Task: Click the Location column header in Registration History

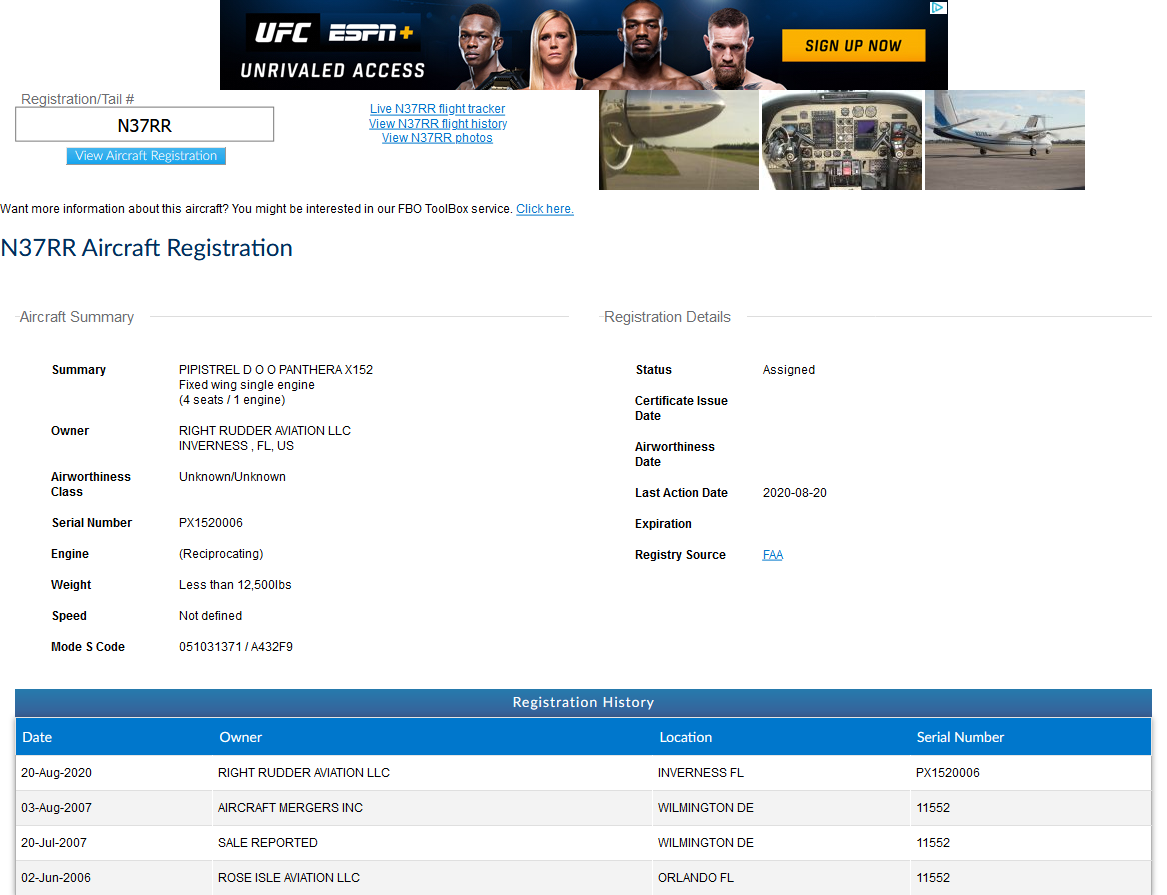Action: 685,737
